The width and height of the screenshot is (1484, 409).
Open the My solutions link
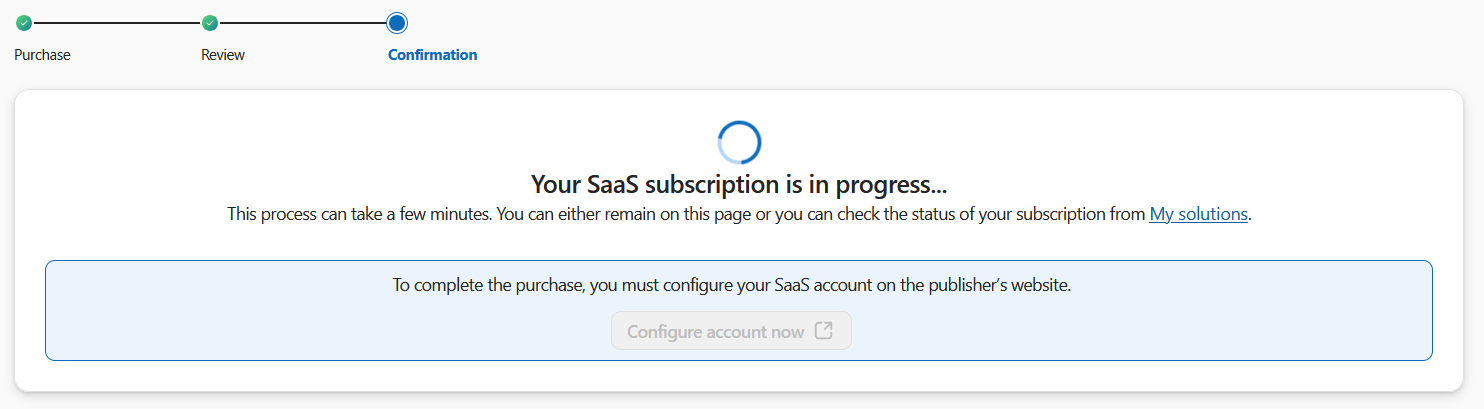pos(1198,214)
